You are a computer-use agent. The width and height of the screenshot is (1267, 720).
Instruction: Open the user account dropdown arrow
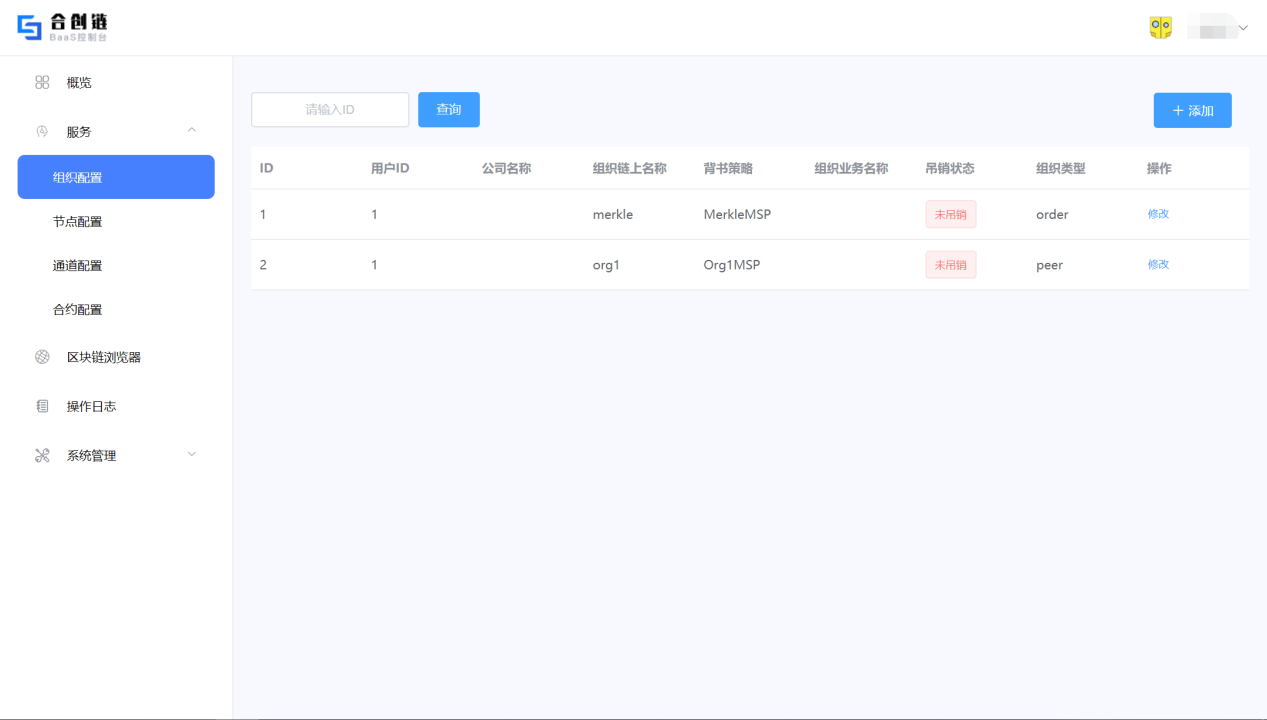click(1243, 28)
